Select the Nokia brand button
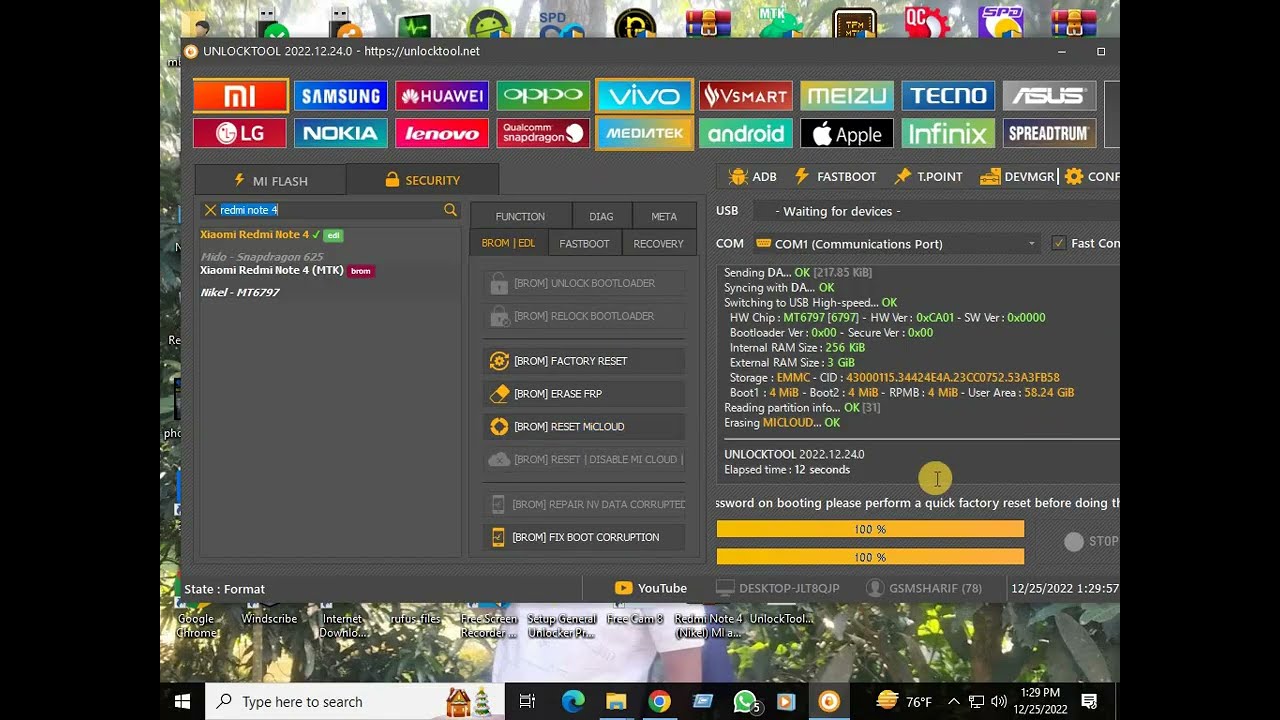 341,133
